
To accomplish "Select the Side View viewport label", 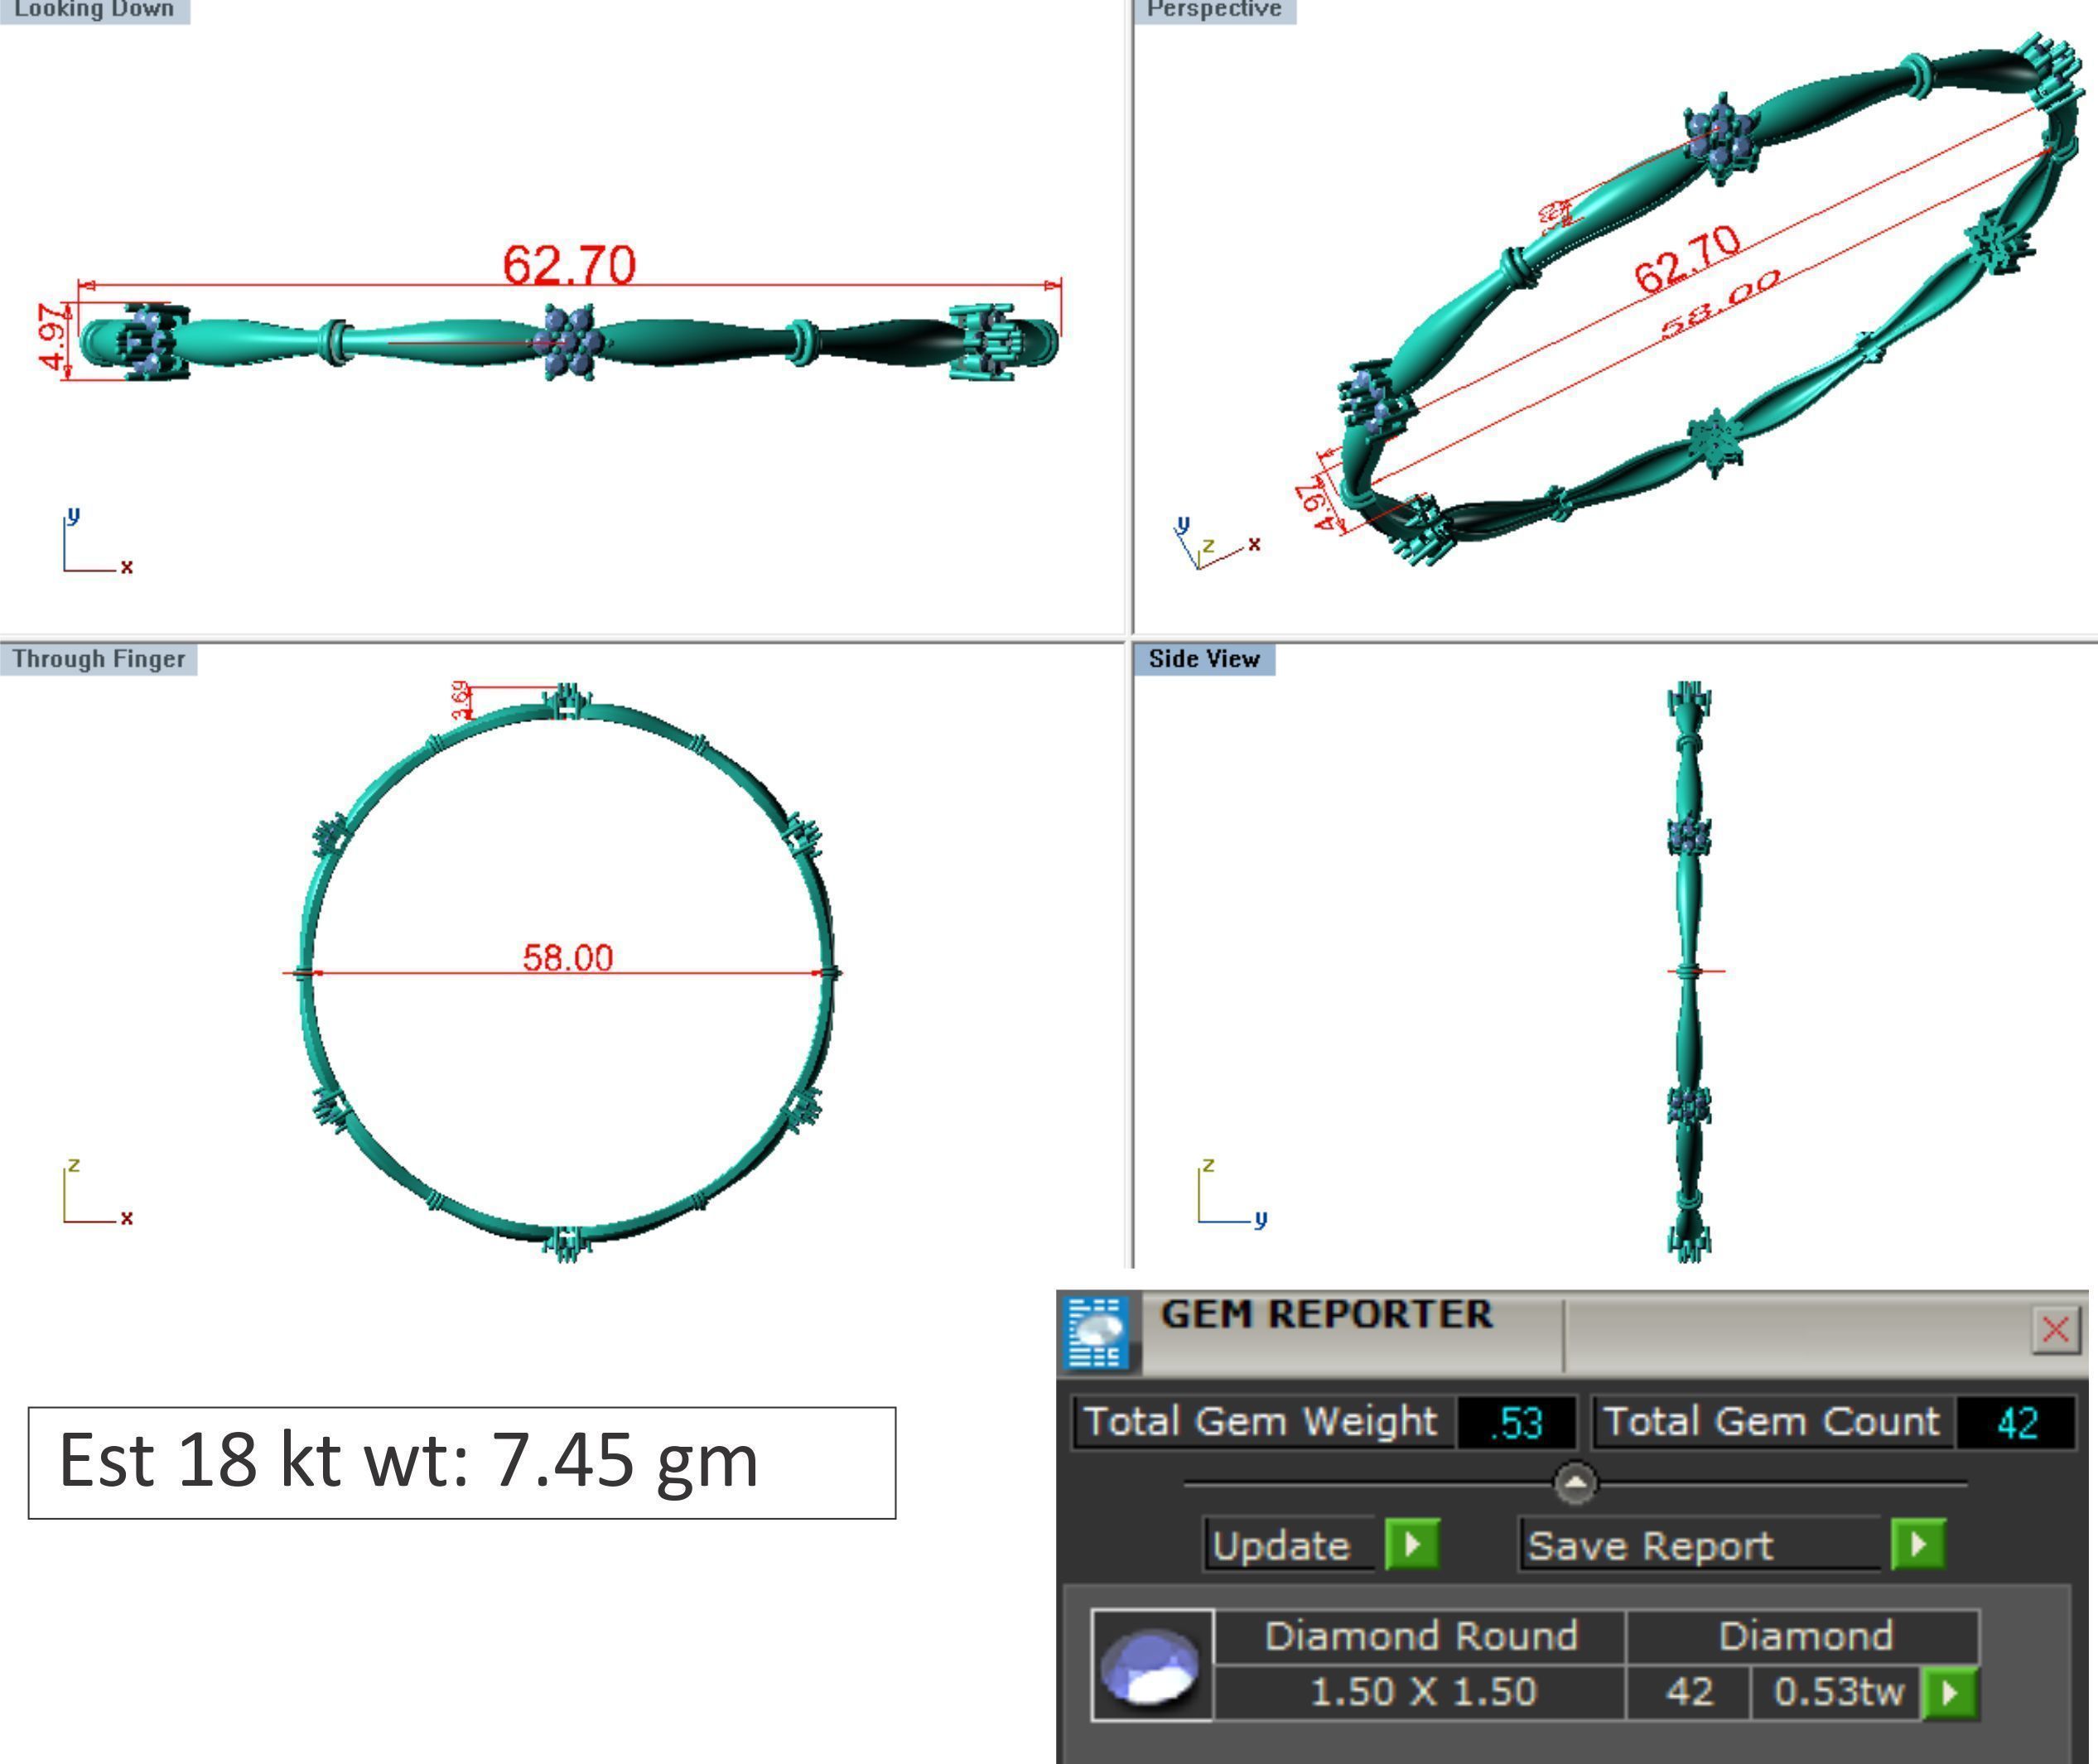I will tap(1204, 659).
